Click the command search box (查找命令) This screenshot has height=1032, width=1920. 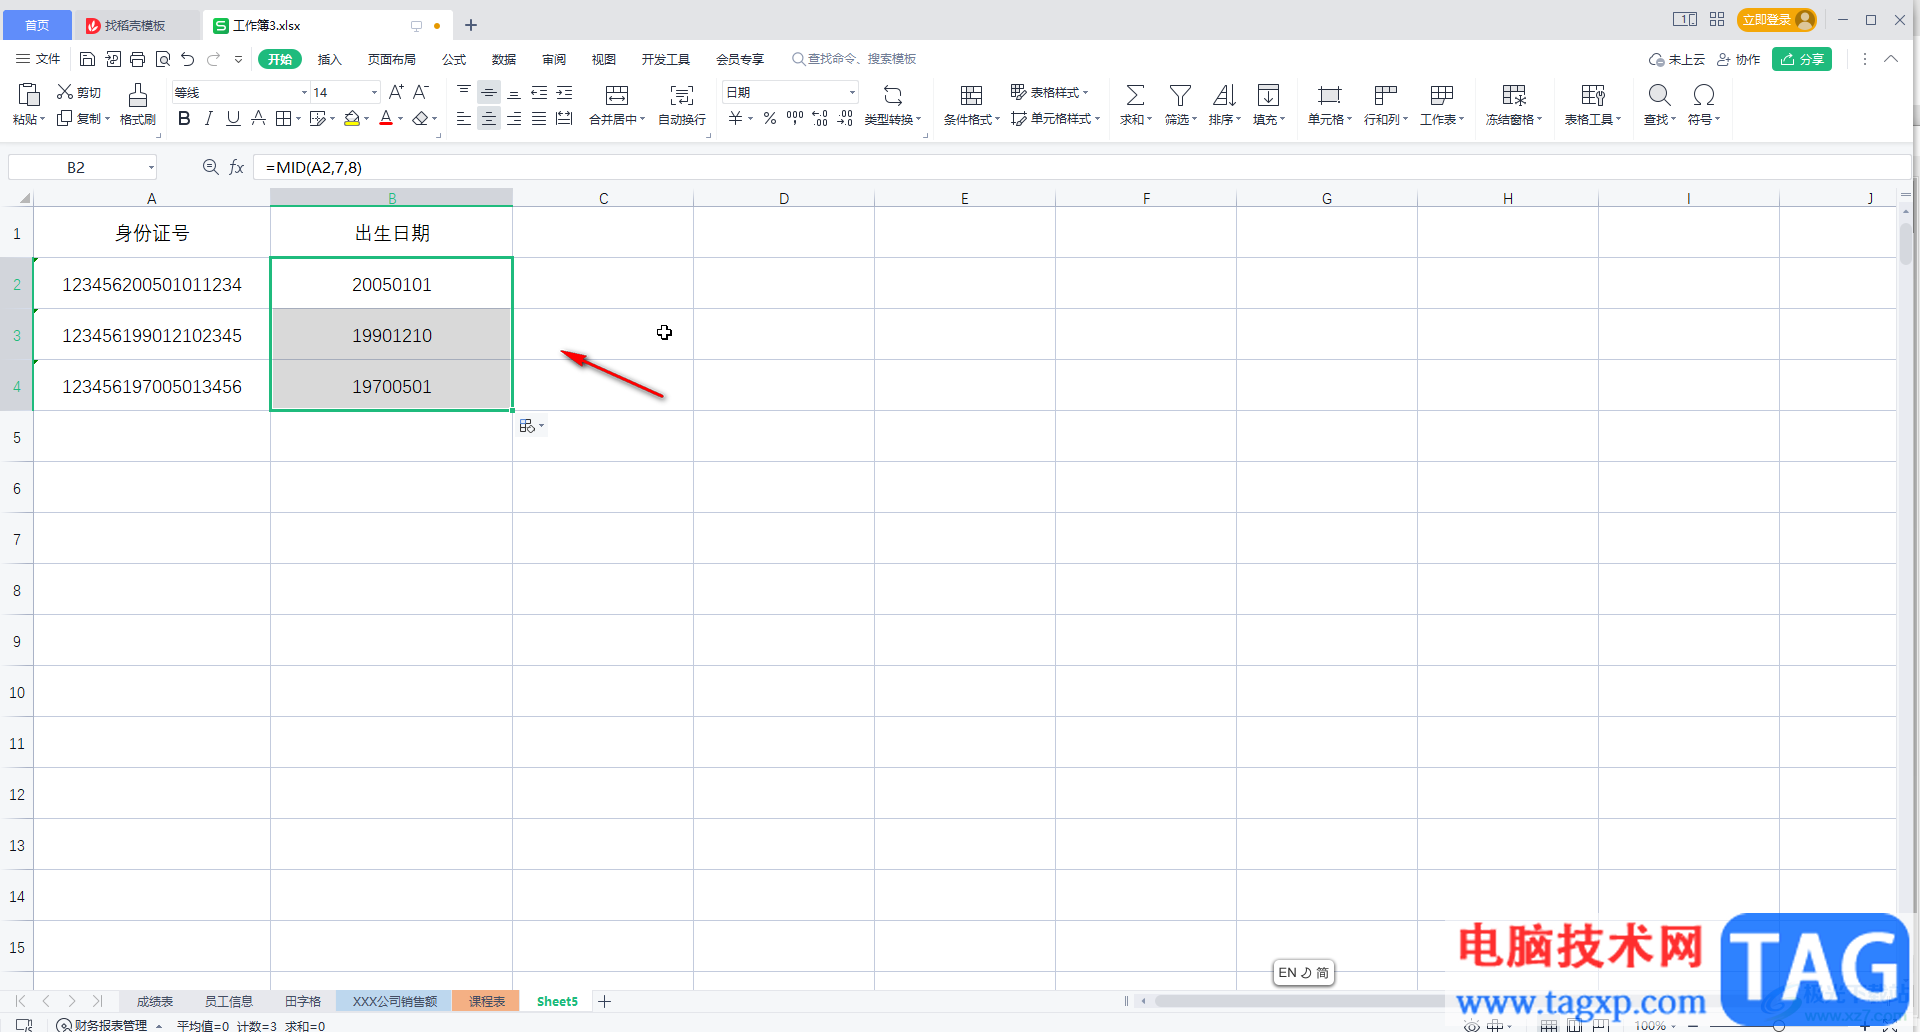click(x=855, y=59)
